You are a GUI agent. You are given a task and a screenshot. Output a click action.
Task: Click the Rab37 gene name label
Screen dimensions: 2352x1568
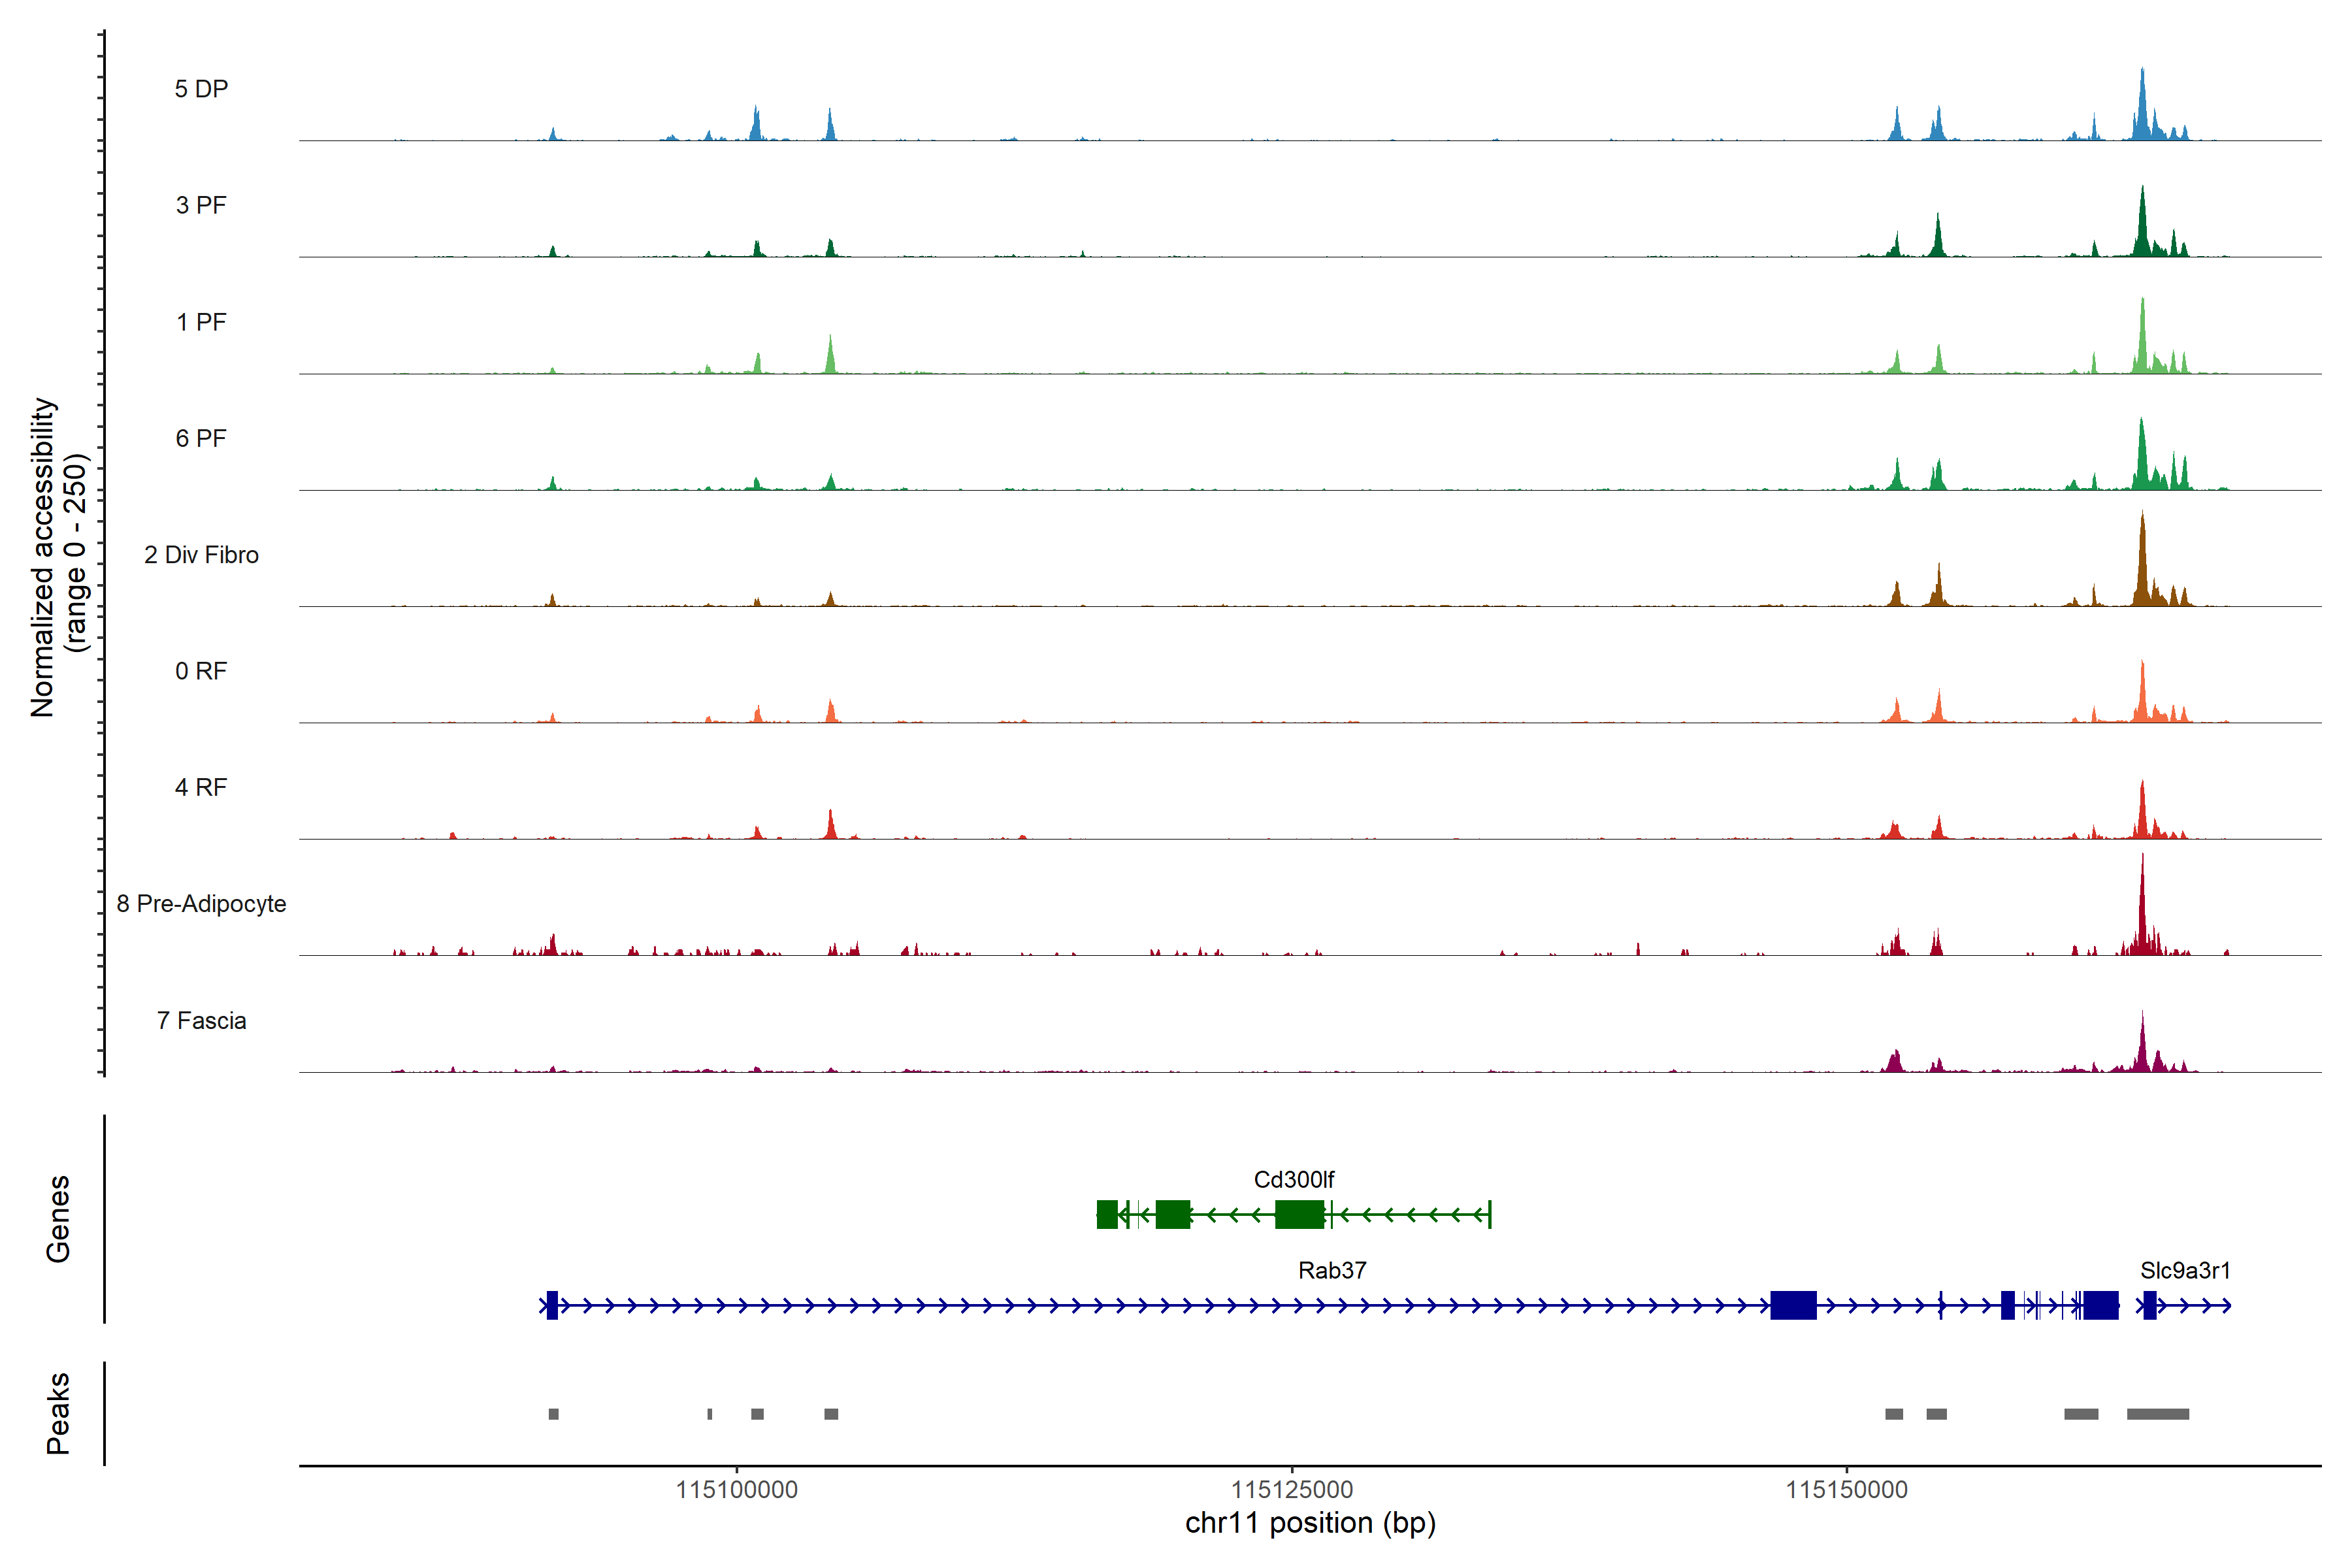1332,1271
